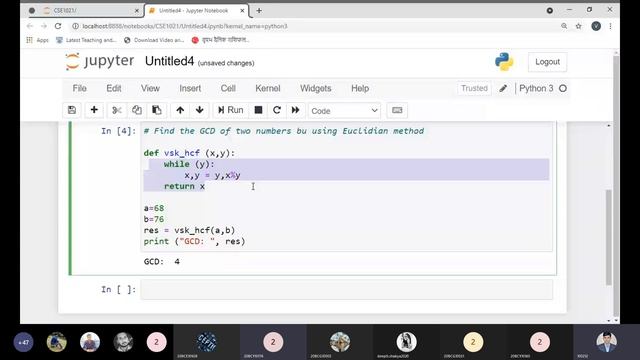Run the selected cell

point(231,110)
